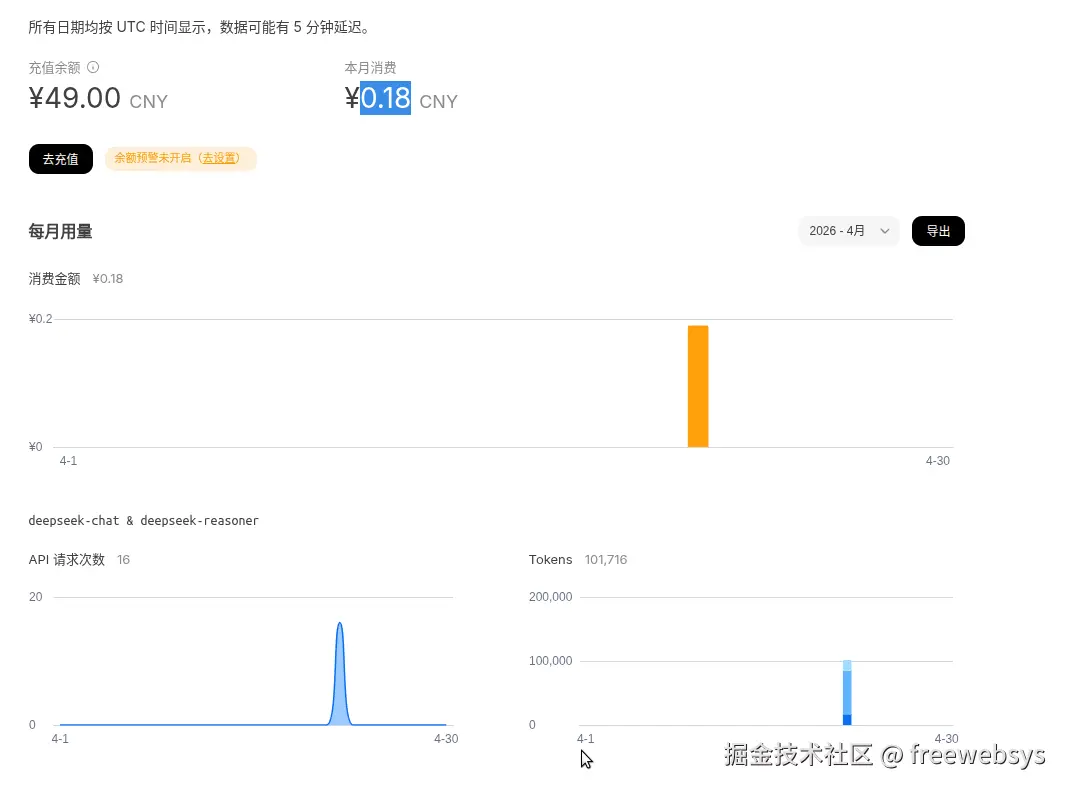Click the API 请求次数 label
Screen dimensions: 1068x792
[x=67, y=560]
